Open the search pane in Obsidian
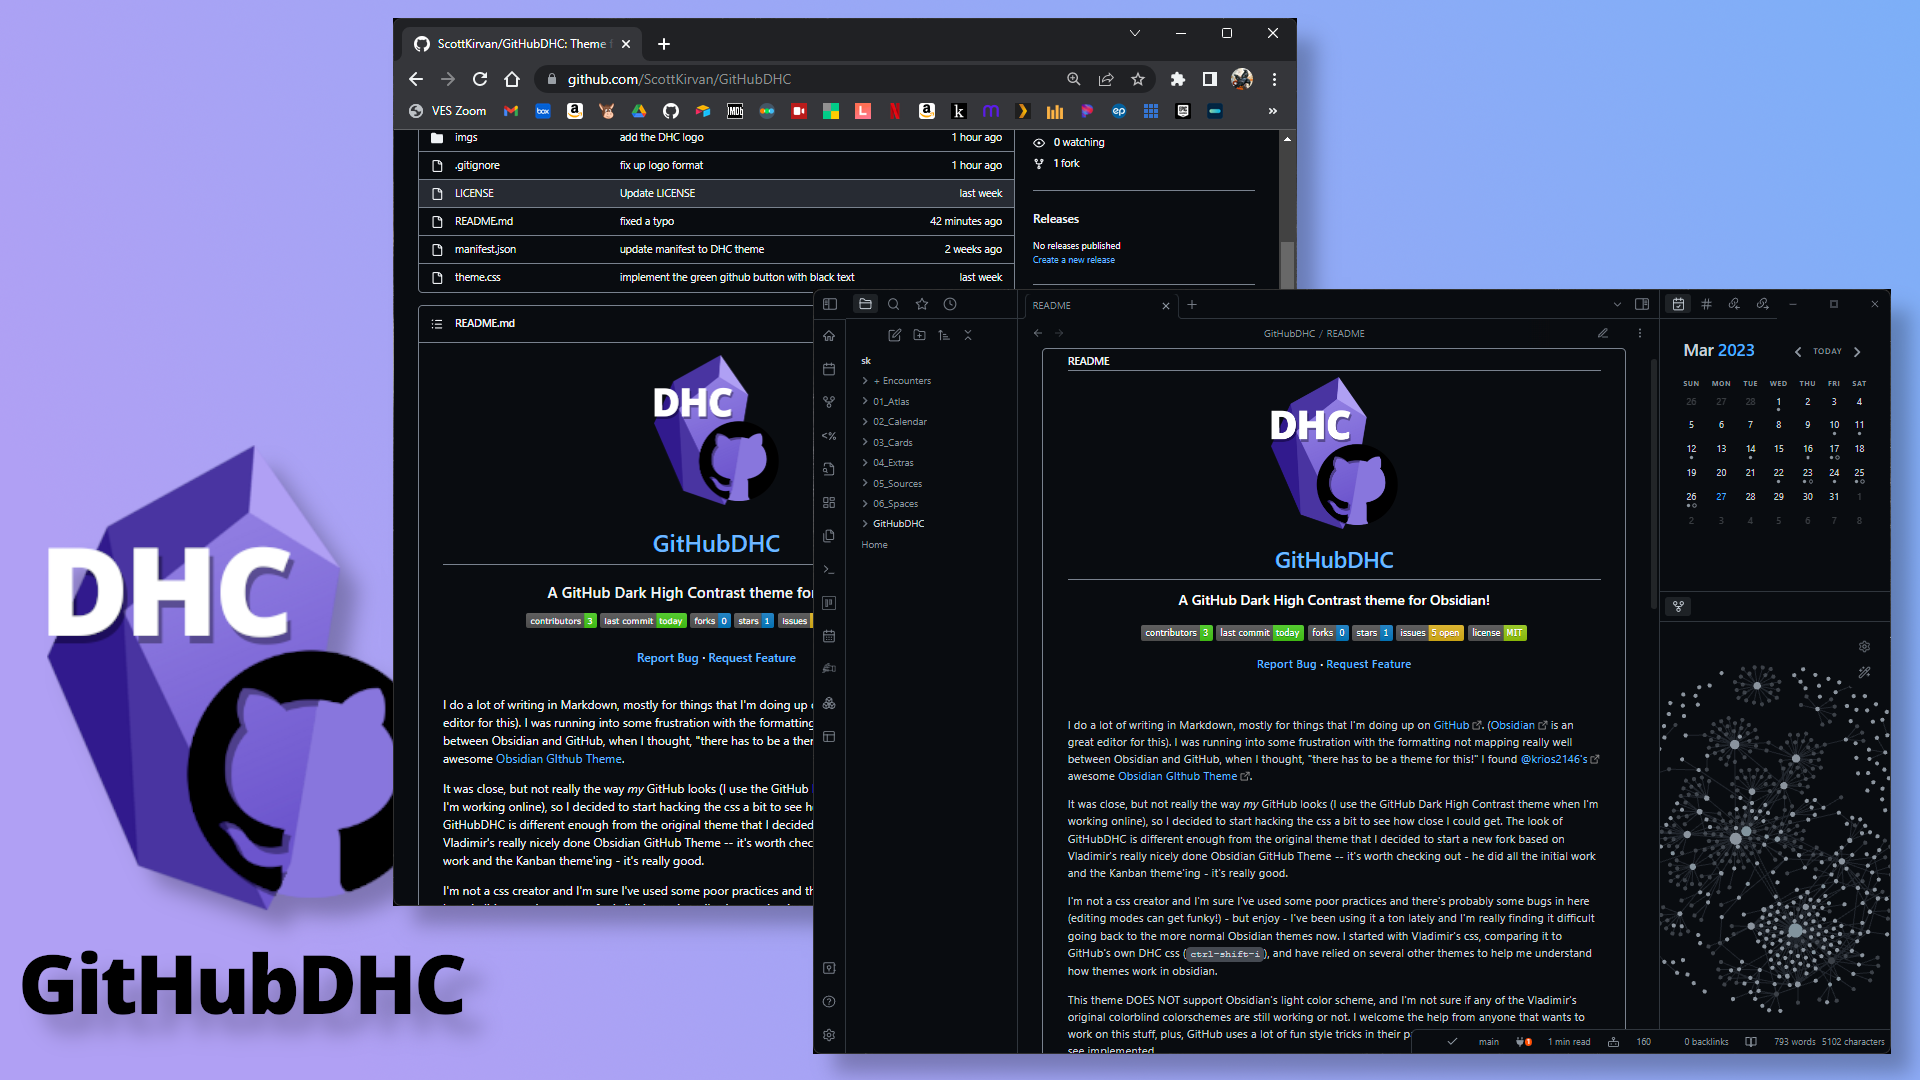The width and height of the screenshot is (1920, 1080). point(894,304)
